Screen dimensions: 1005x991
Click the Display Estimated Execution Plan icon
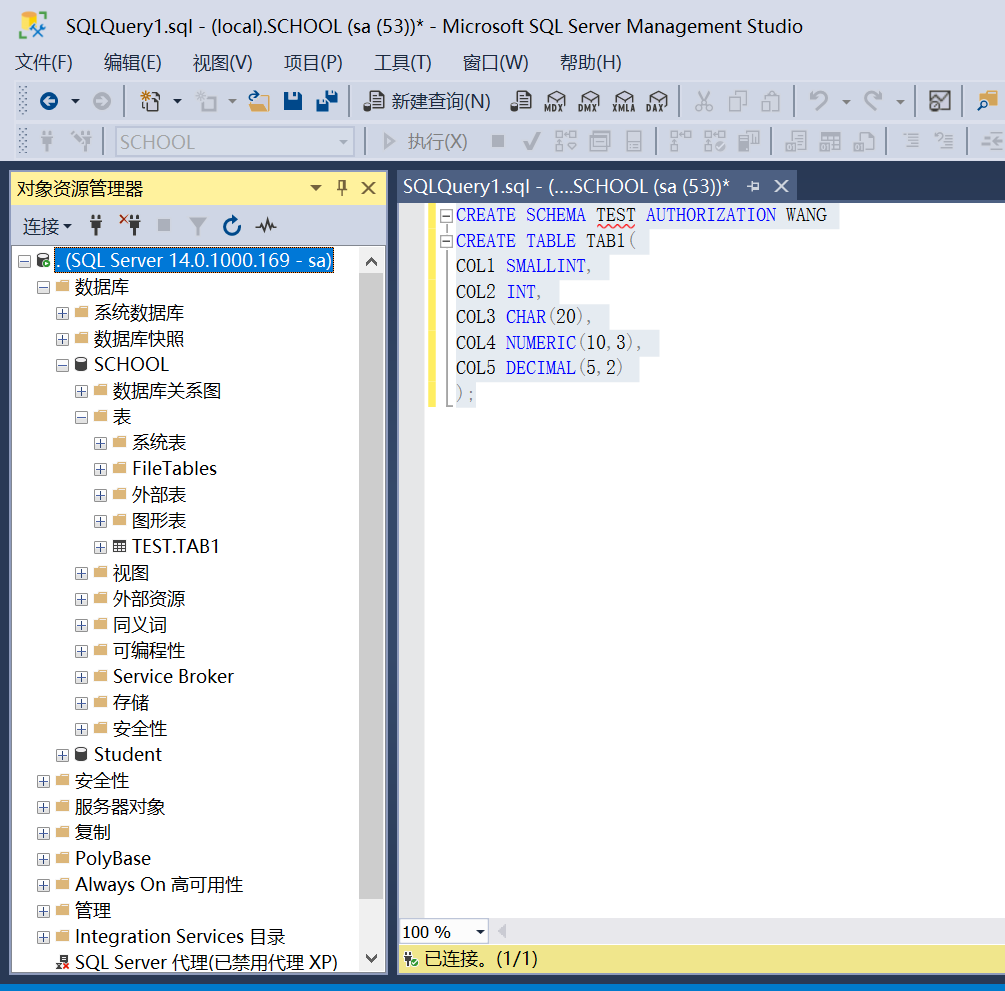pyautogui.click(x=565, y=141)
